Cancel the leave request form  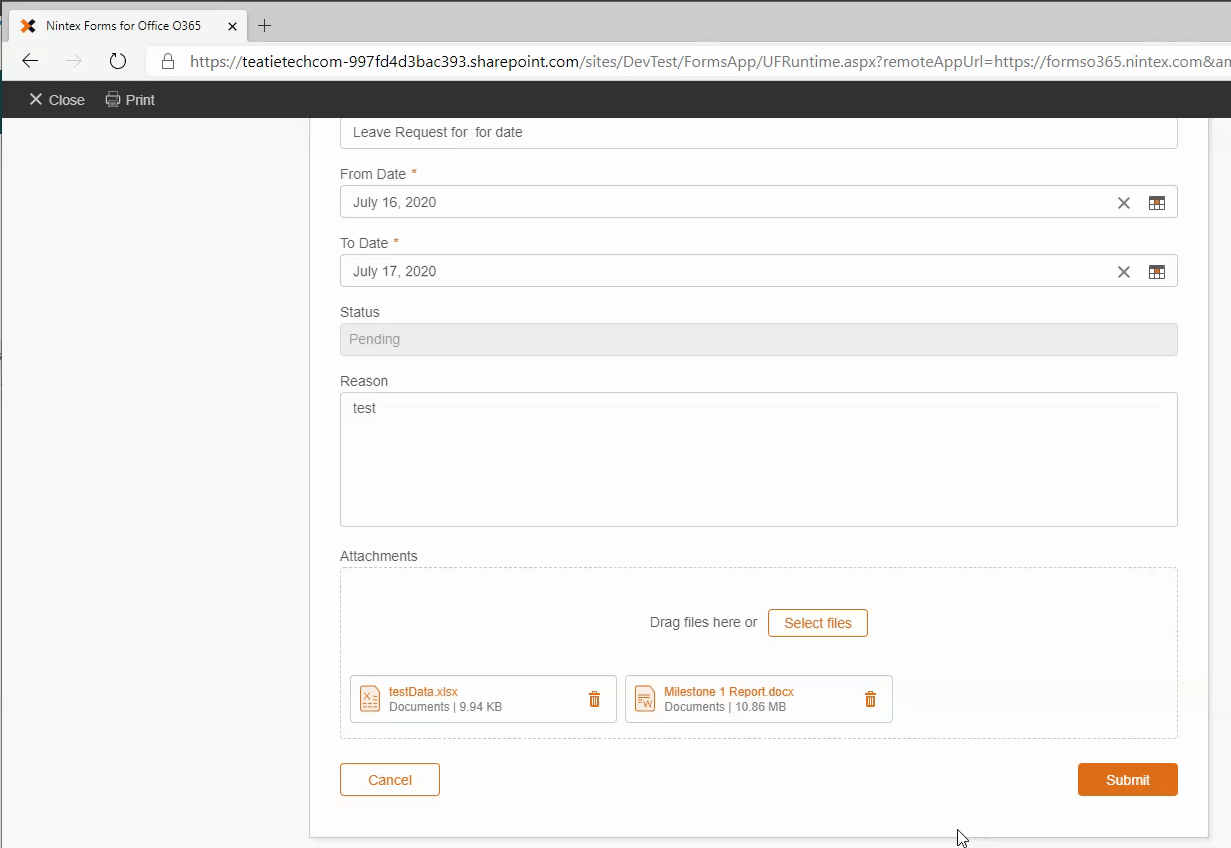point(390,780)
